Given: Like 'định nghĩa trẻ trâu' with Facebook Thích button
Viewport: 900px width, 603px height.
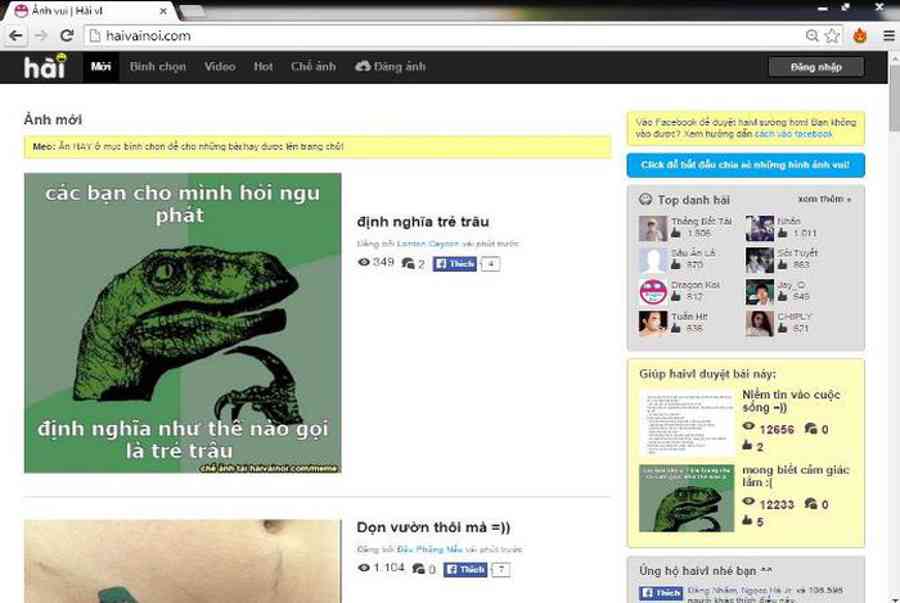Looking at the screenshot, I should (x=454, y=263).
